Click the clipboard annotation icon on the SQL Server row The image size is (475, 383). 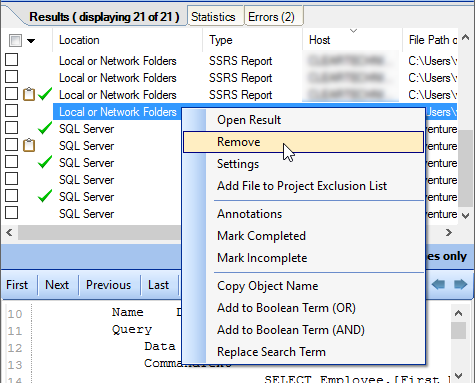[x=29, y=145]
